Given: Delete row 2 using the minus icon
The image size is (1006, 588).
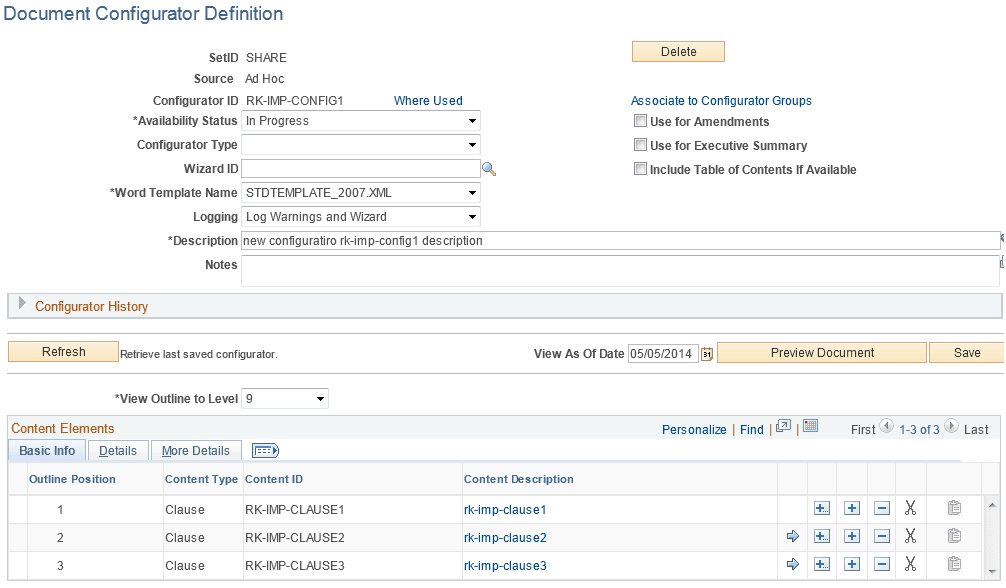Looking at the screenshot, I should pos(882,537).
